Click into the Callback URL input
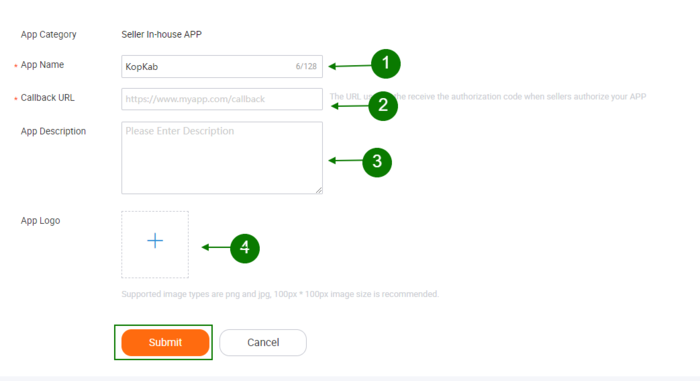 click(x=222, y=99)
